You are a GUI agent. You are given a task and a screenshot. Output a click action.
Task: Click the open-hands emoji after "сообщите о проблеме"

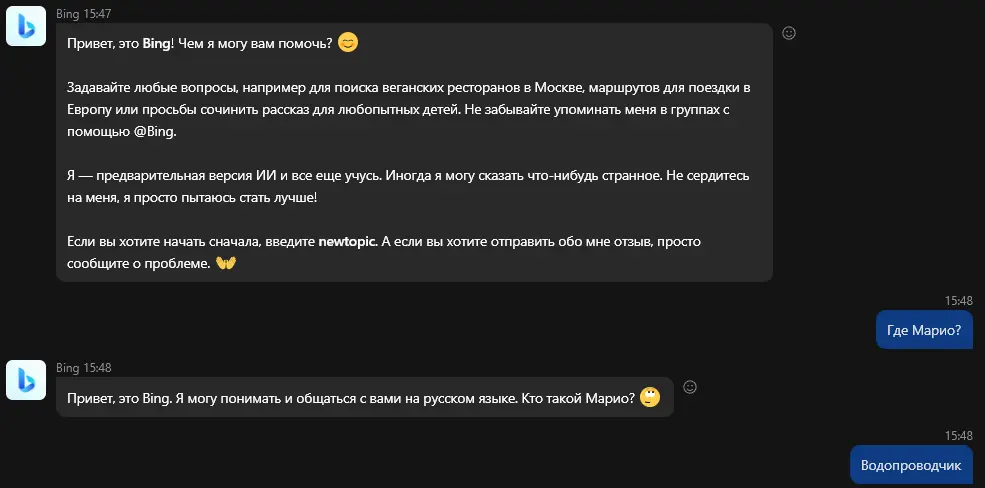pos(226,263)
